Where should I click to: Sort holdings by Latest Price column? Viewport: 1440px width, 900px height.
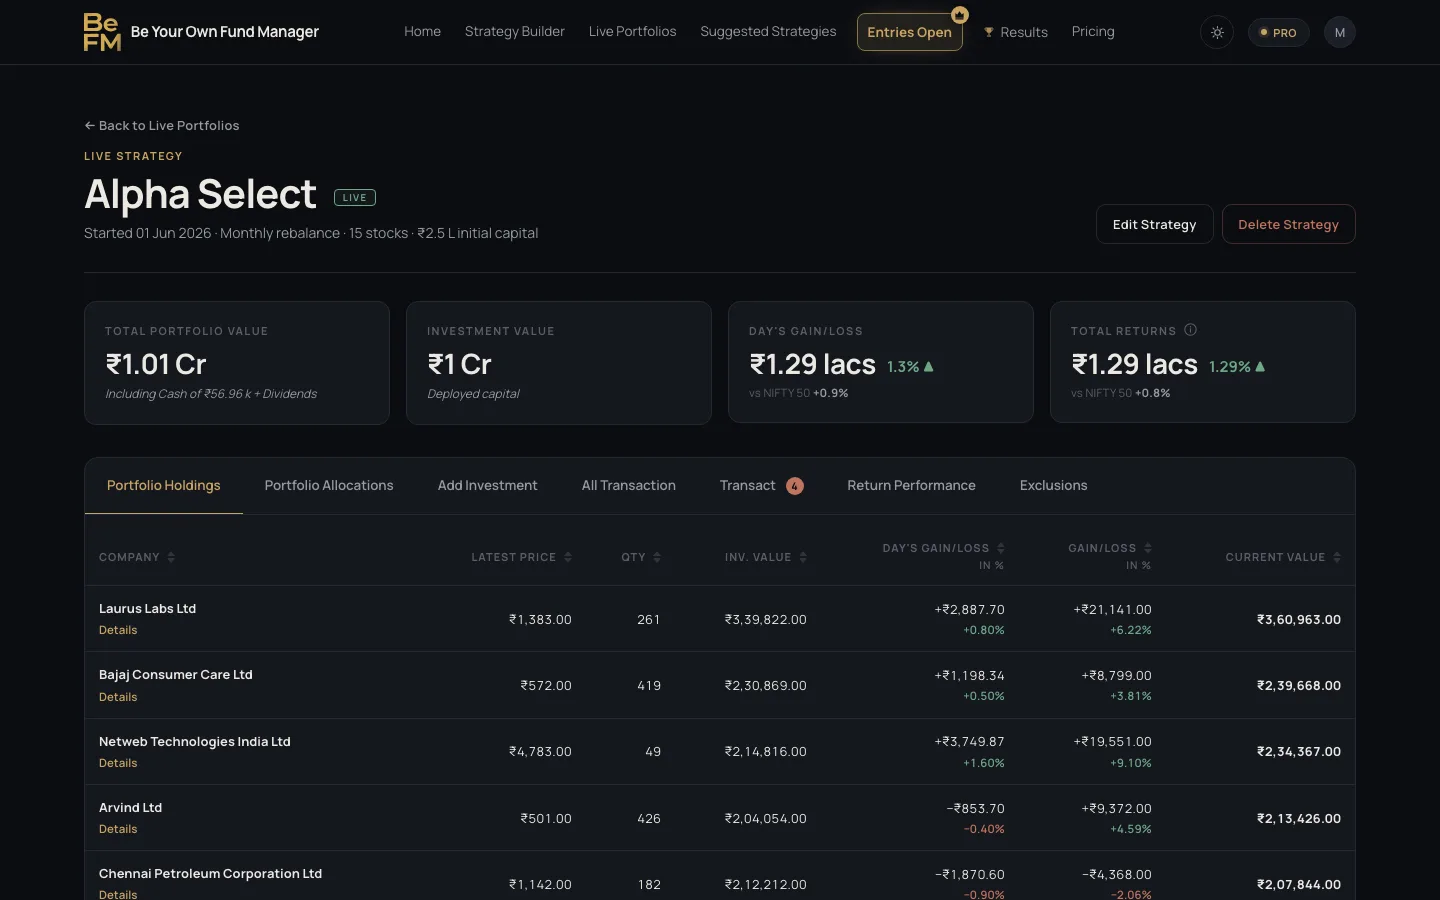point(521,557)
